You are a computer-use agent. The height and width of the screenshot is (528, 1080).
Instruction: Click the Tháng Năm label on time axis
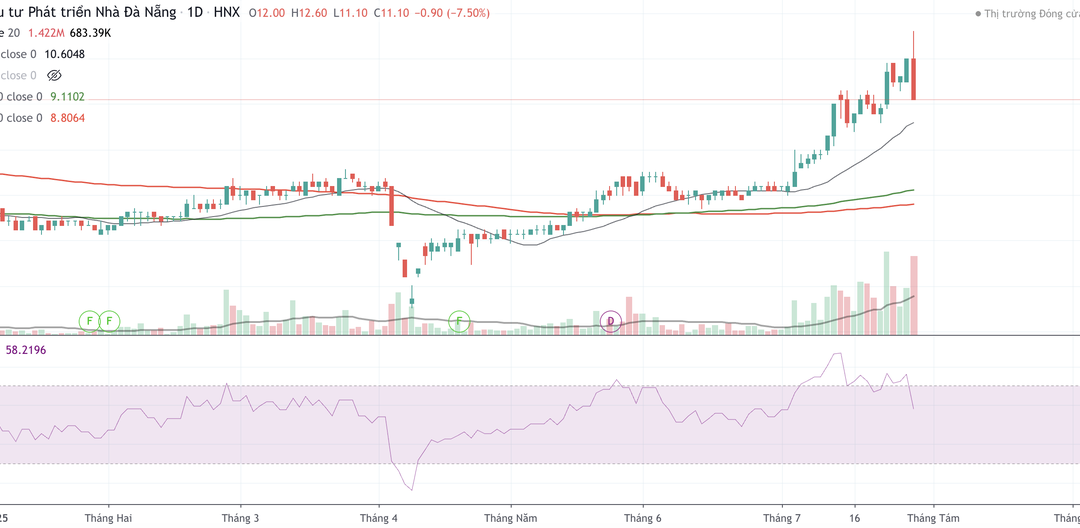(511, 516)
